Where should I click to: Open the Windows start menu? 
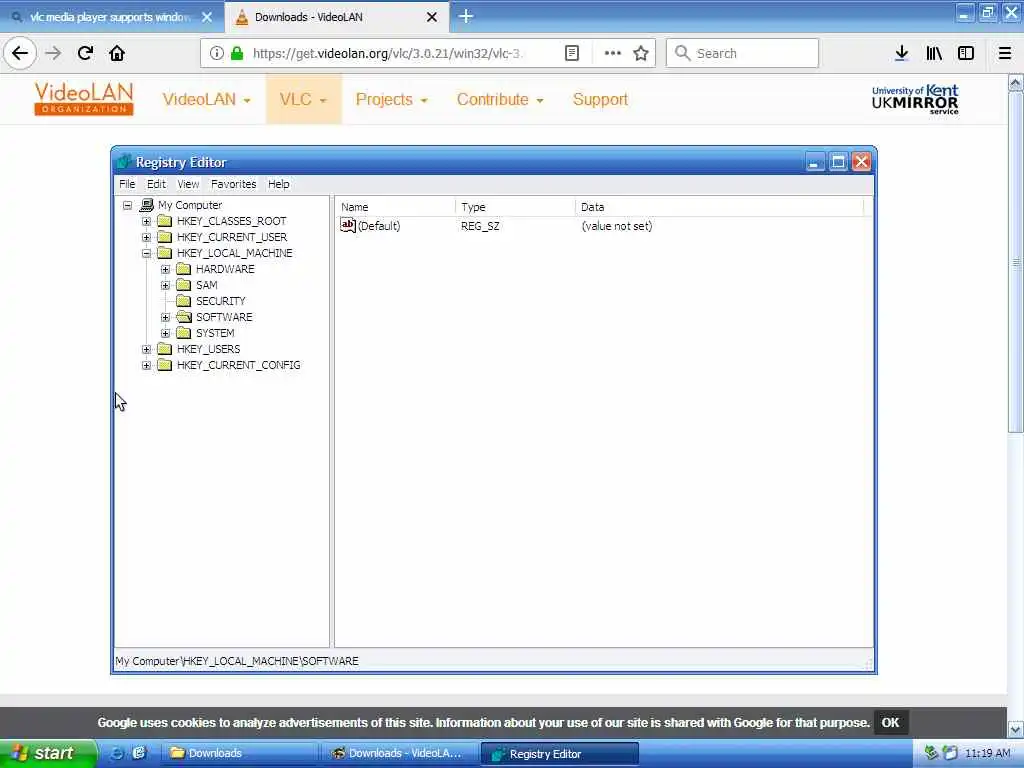tap(47, 753)
